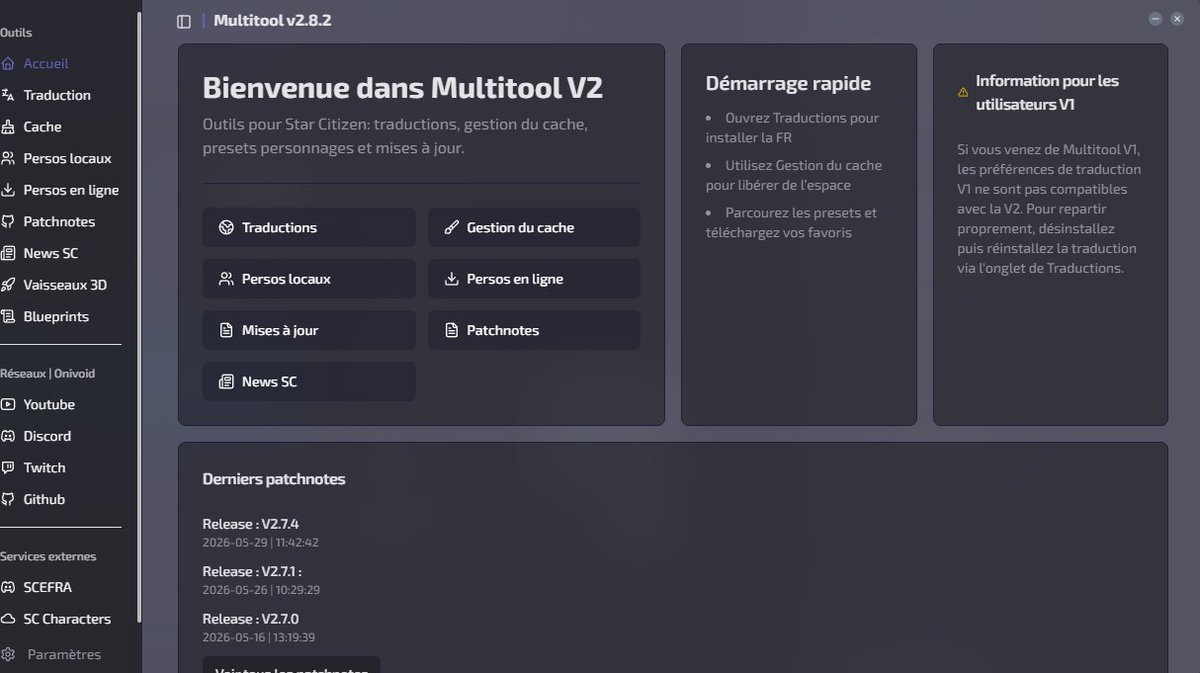Click the News SC sidebar label

[x=50, y=253]
